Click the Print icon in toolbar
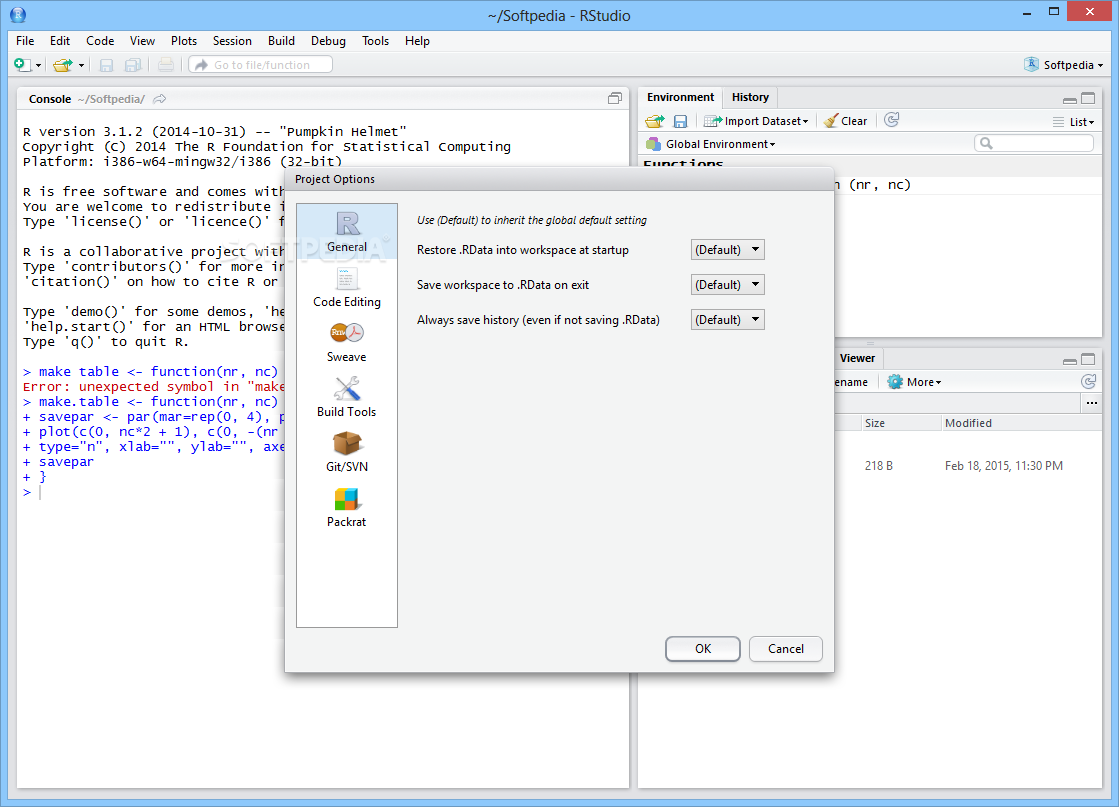 pyautogui.click(x=166, y=65)
